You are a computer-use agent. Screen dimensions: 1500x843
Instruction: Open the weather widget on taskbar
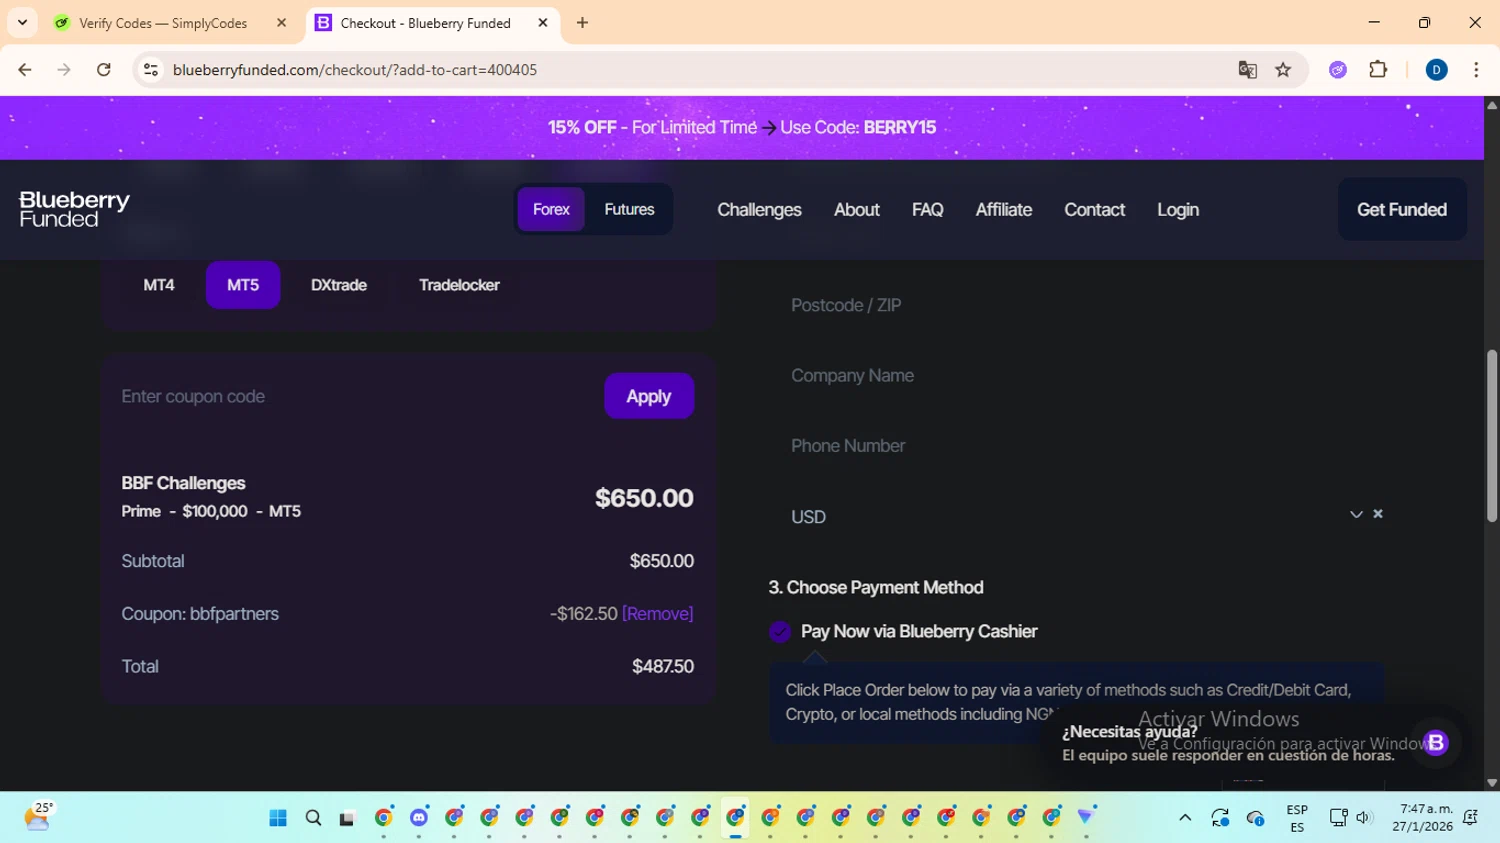(38, 817)
